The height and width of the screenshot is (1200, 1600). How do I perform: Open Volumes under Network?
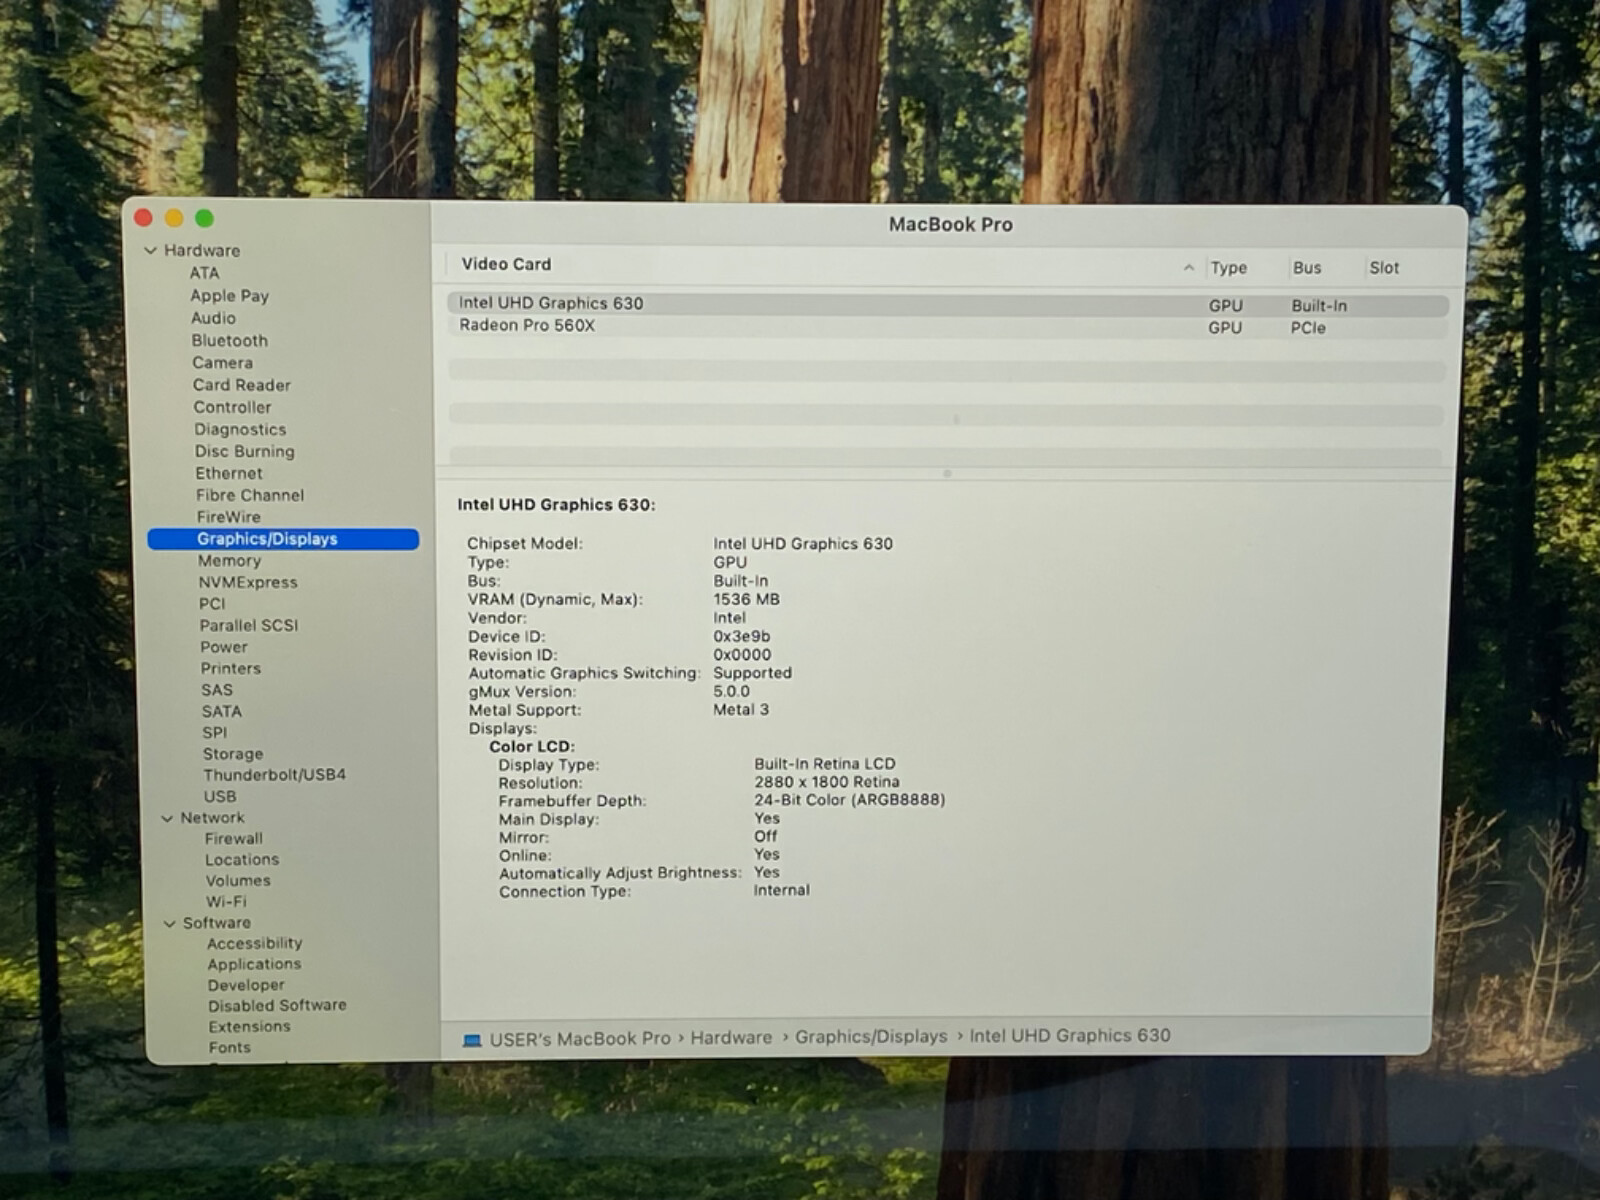pyautogui.click(x=238, y=881)
